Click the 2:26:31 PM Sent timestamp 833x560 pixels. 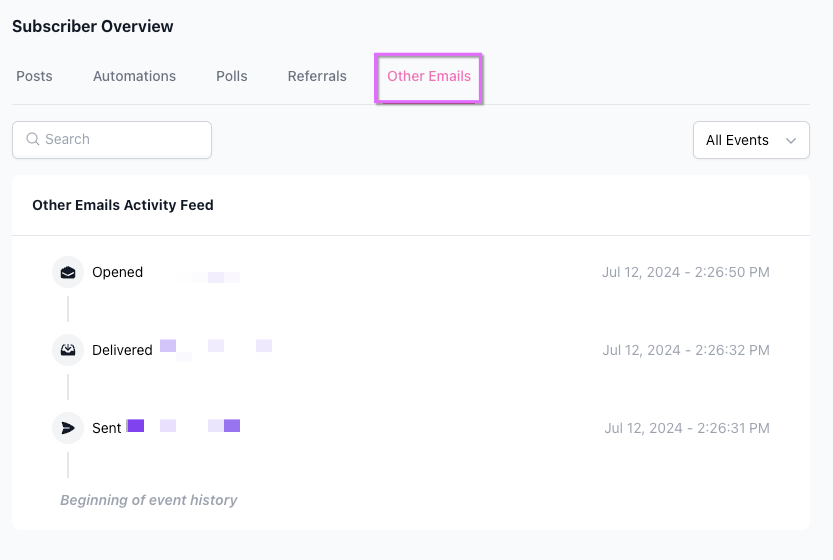click(686, 428)
